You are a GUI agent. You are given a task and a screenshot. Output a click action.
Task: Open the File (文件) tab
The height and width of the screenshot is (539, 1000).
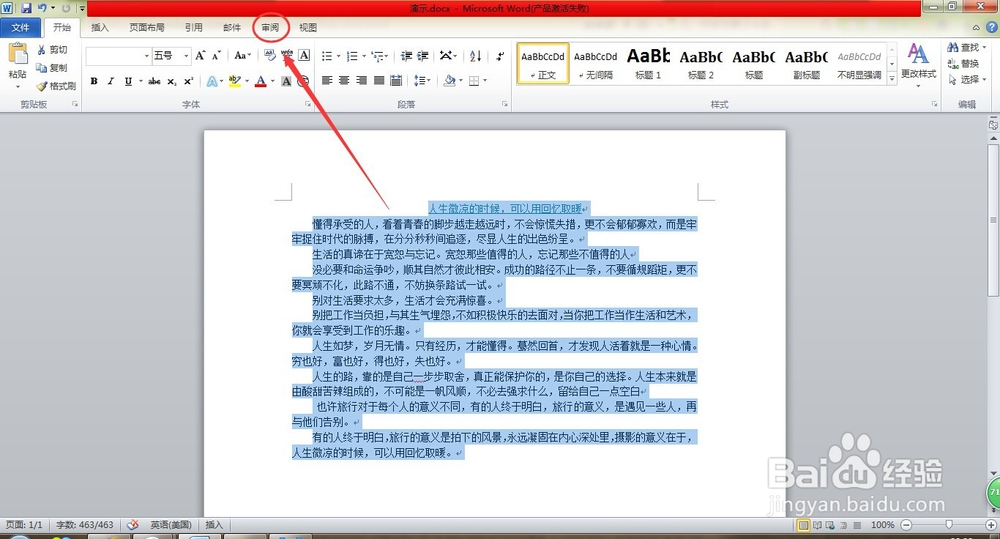[x=20, y=27]
